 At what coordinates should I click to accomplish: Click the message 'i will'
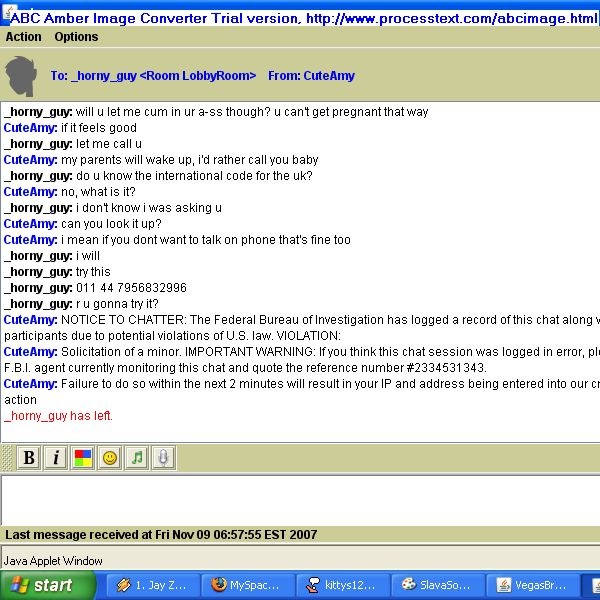pyautogui.click(x=88, y=256)
